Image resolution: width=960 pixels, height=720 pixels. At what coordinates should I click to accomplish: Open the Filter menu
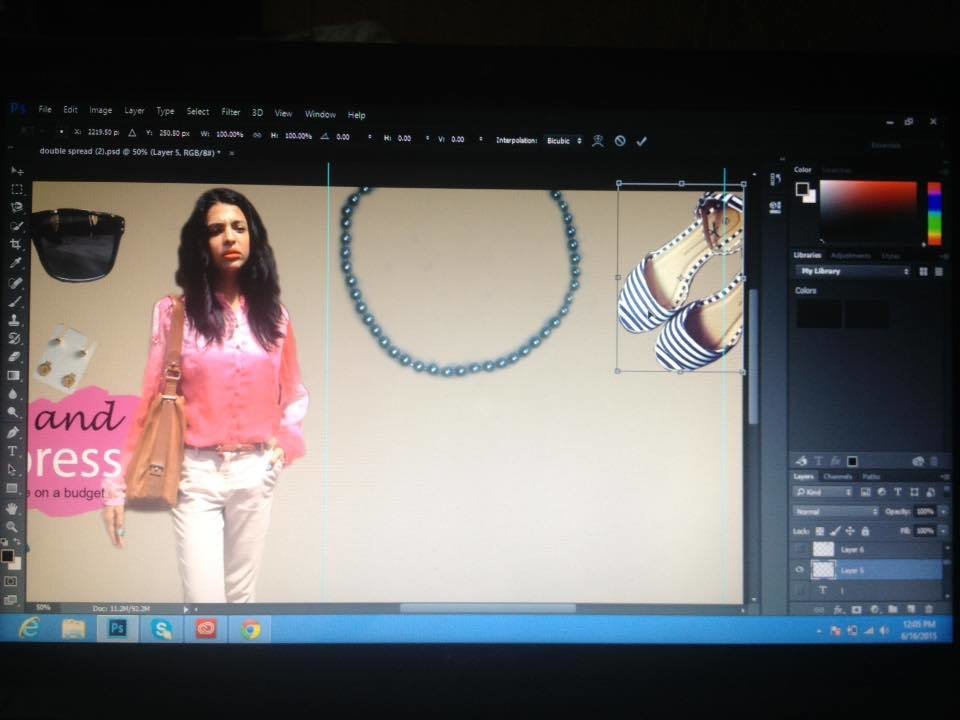230,112
